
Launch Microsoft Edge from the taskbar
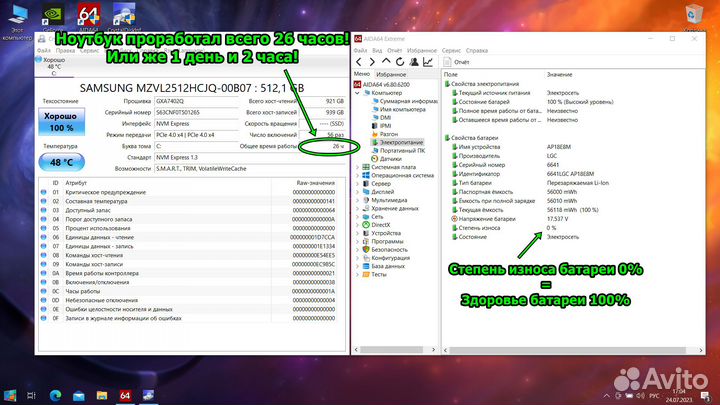click(x=56, y=395)
